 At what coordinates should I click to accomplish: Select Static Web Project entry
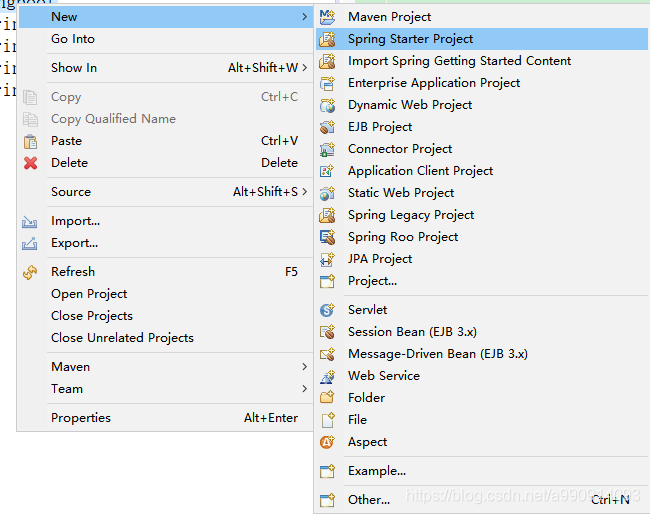tap(482, 193)
